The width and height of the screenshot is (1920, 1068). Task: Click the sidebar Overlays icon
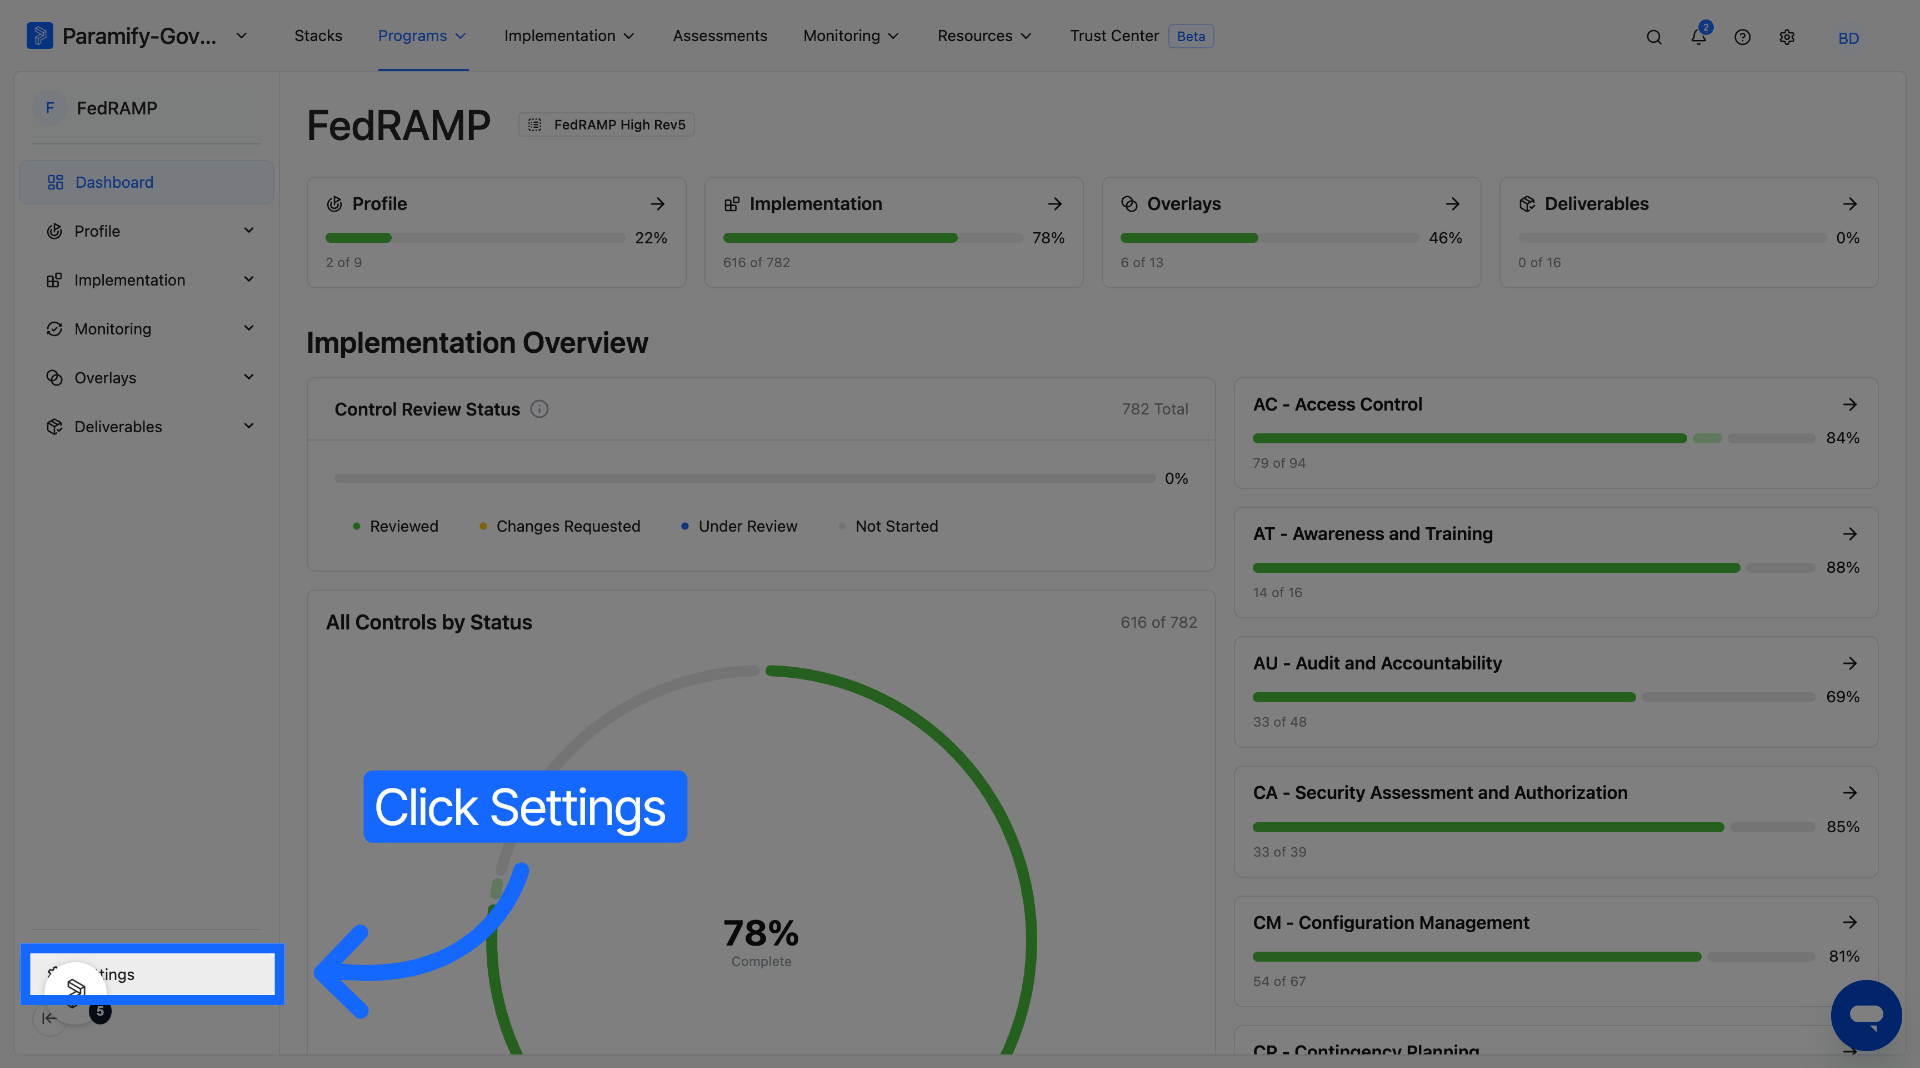coord(54,378)
